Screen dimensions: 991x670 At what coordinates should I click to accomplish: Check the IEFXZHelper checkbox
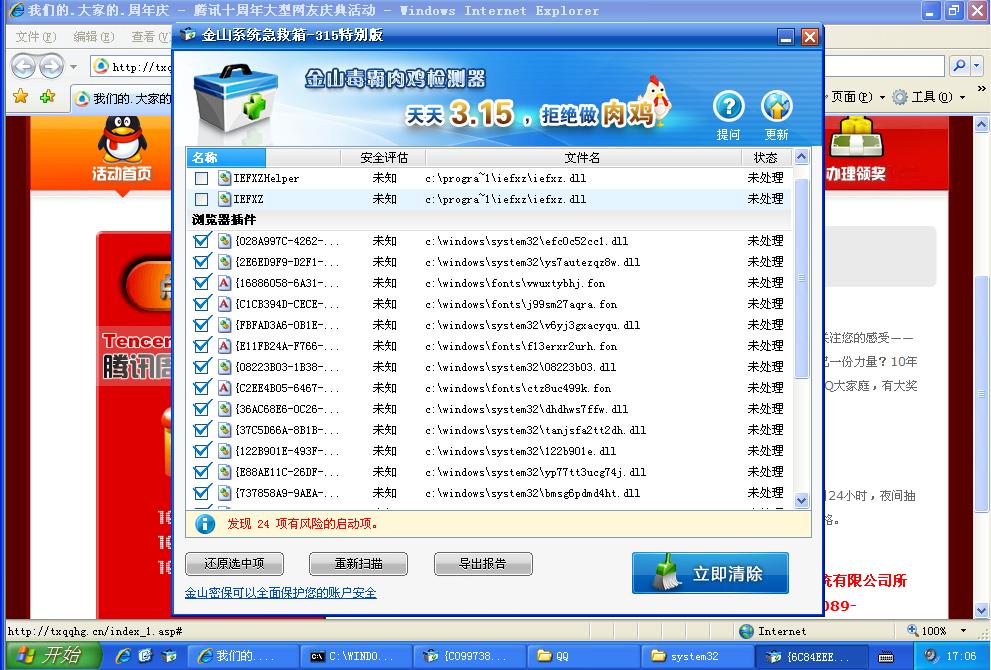(x=202, y=178)
